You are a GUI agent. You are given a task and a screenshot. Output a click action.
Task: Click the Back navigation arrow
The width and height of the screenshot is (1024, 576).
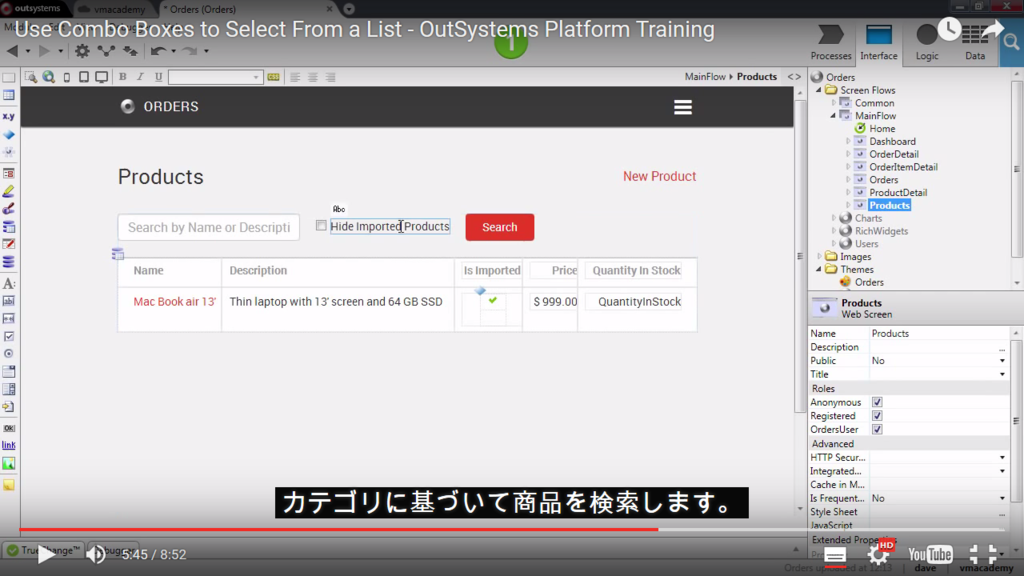pos(12,51)
